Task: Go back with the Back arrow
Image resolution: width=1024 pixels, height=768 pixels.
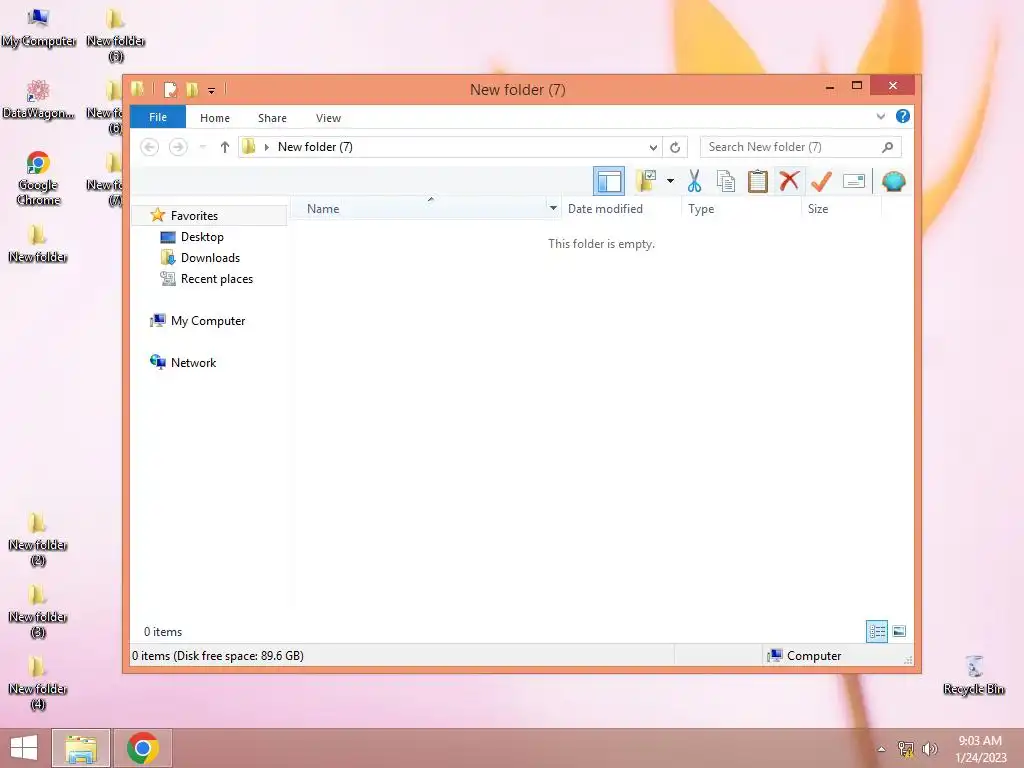Action: click(150, 147)
